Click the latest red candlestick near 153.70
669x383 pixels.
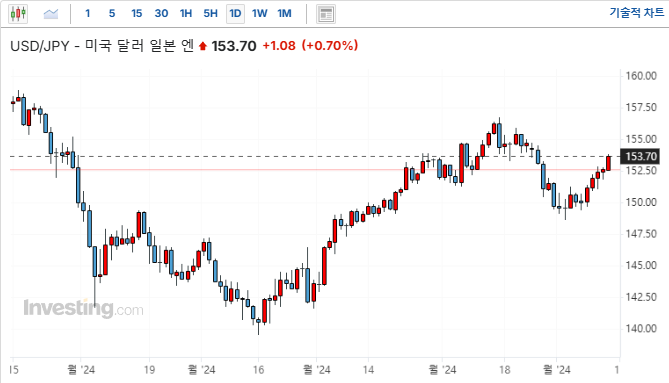(608, 163)
